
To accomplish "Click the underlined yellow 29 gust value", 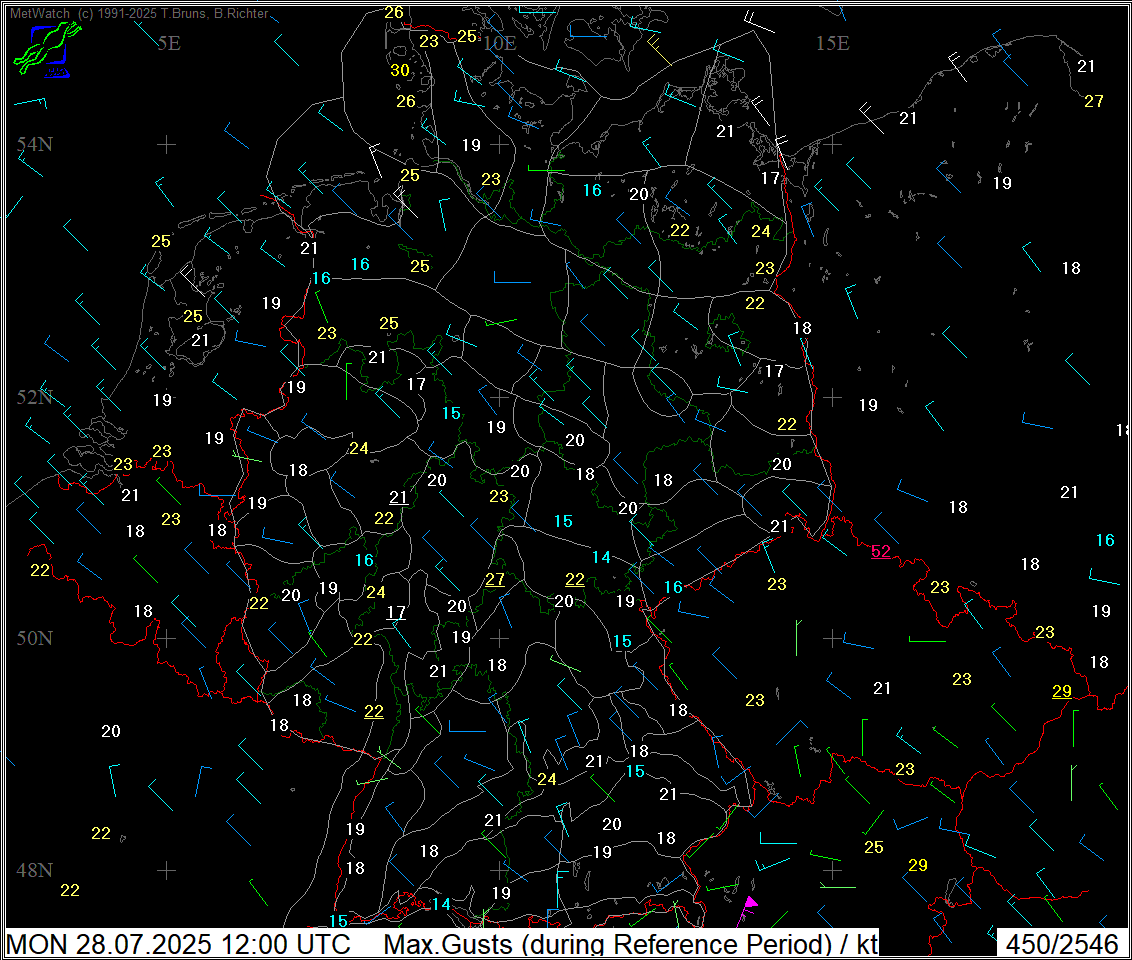I will pos(1062,691).
